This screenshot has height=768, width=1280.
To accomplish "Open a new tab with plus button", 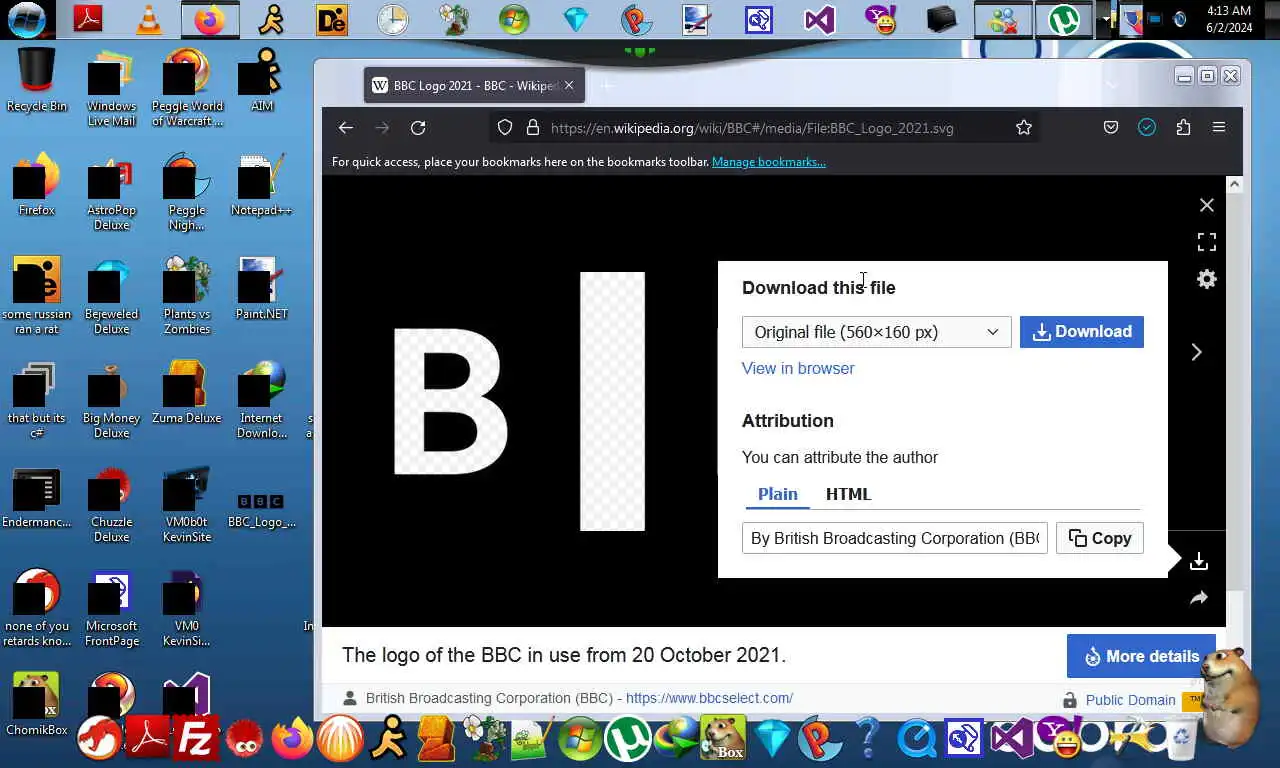I will tap(607, 86).
